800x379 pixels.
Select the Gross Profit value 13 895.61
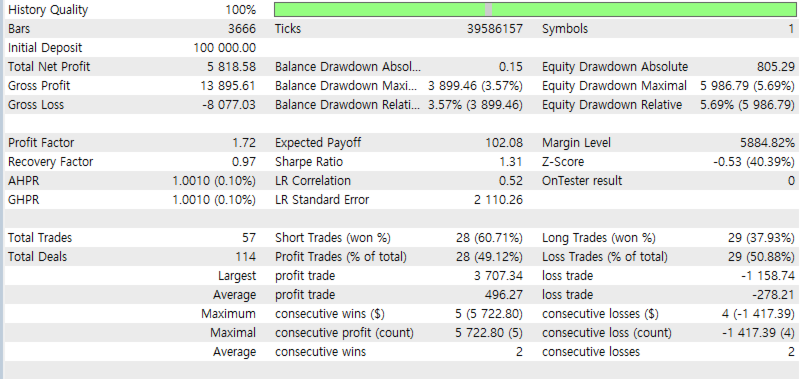pyautogui.click(x=228, y=86)
